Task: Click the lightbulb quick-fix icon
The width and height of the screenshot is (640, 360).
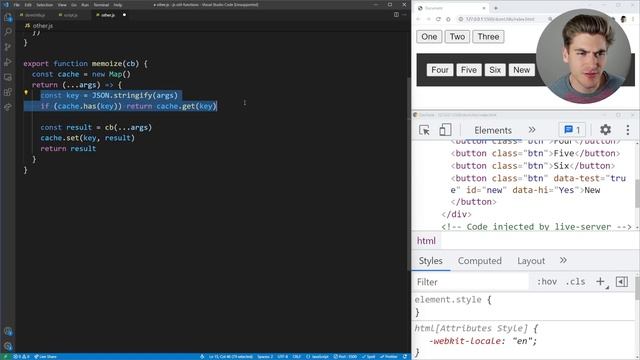Action: 26,93
